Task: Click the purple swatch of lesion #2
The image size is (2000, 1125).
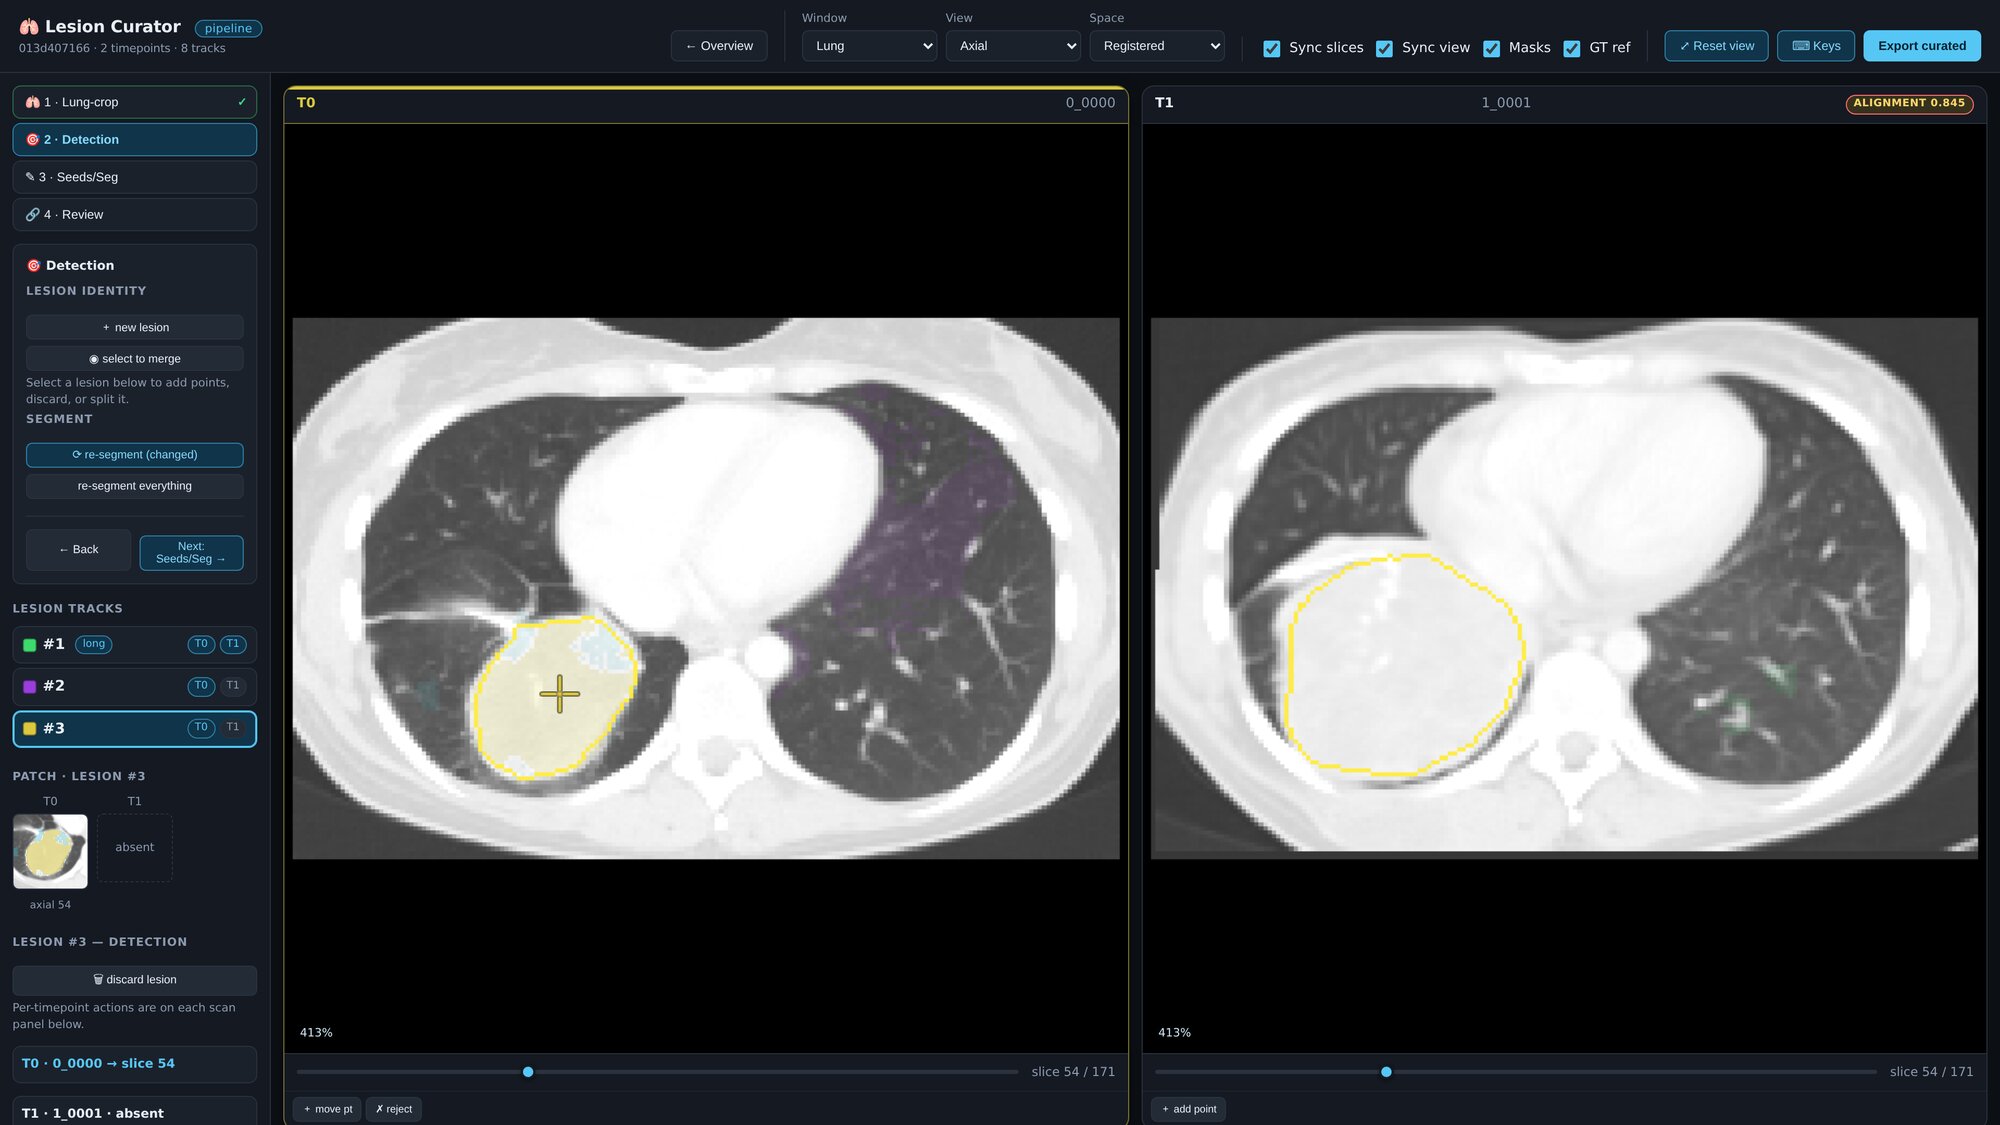Action: coord(30,686)
